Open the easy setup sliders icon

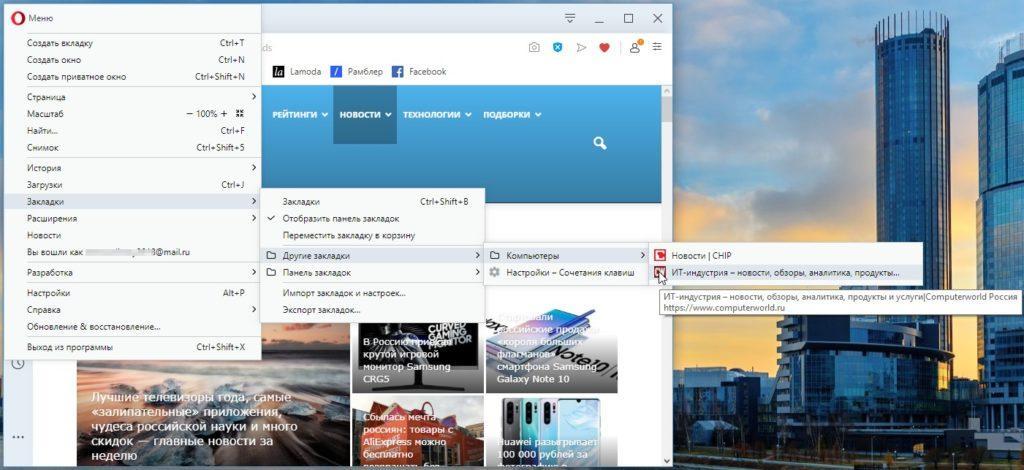click(x=657, y=47)
